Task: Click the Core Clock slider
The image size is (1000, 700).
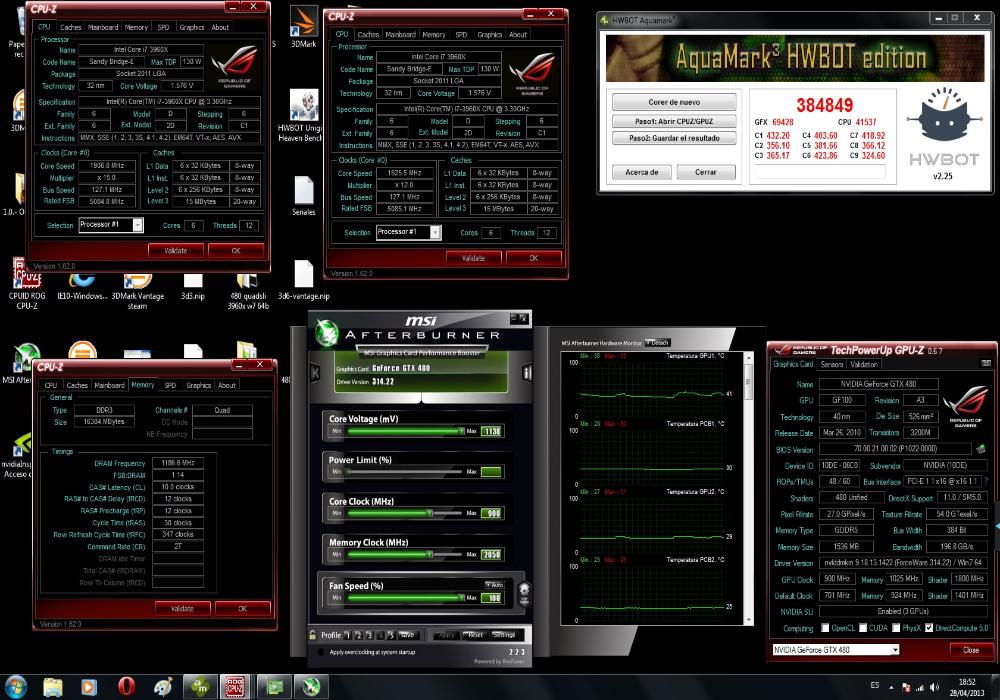Action: pyautogui.click(x=406, y=513)
